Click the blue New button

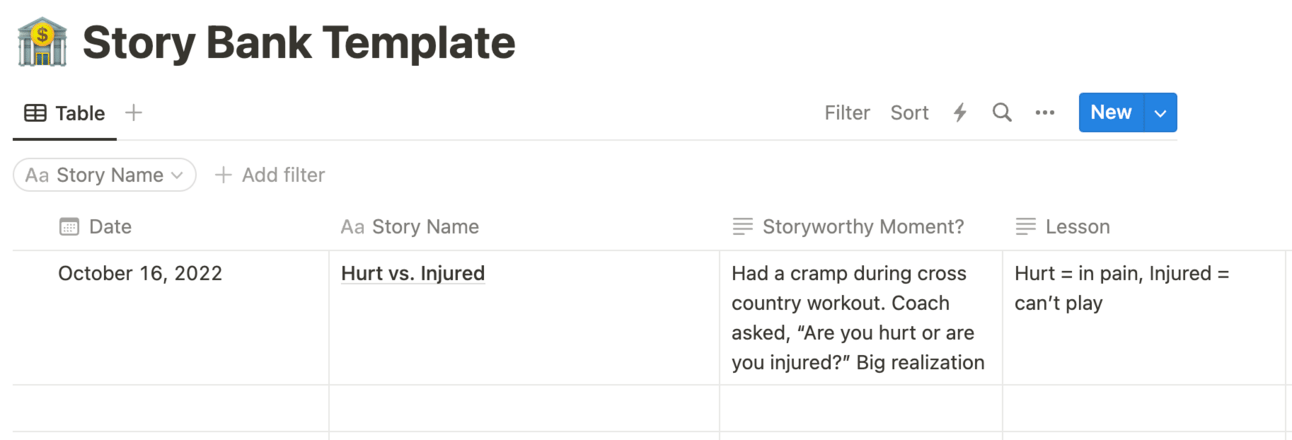1110,113
